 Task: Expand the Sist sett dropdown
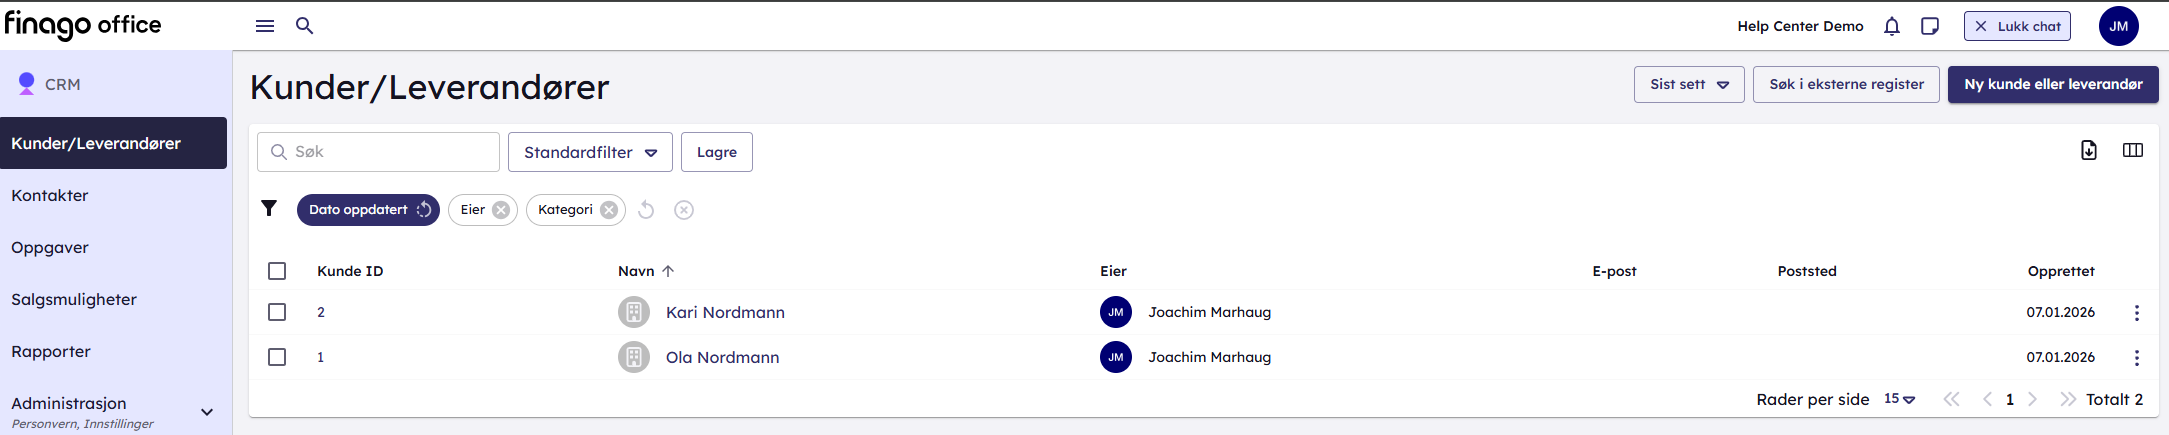tap(1689, 84)
